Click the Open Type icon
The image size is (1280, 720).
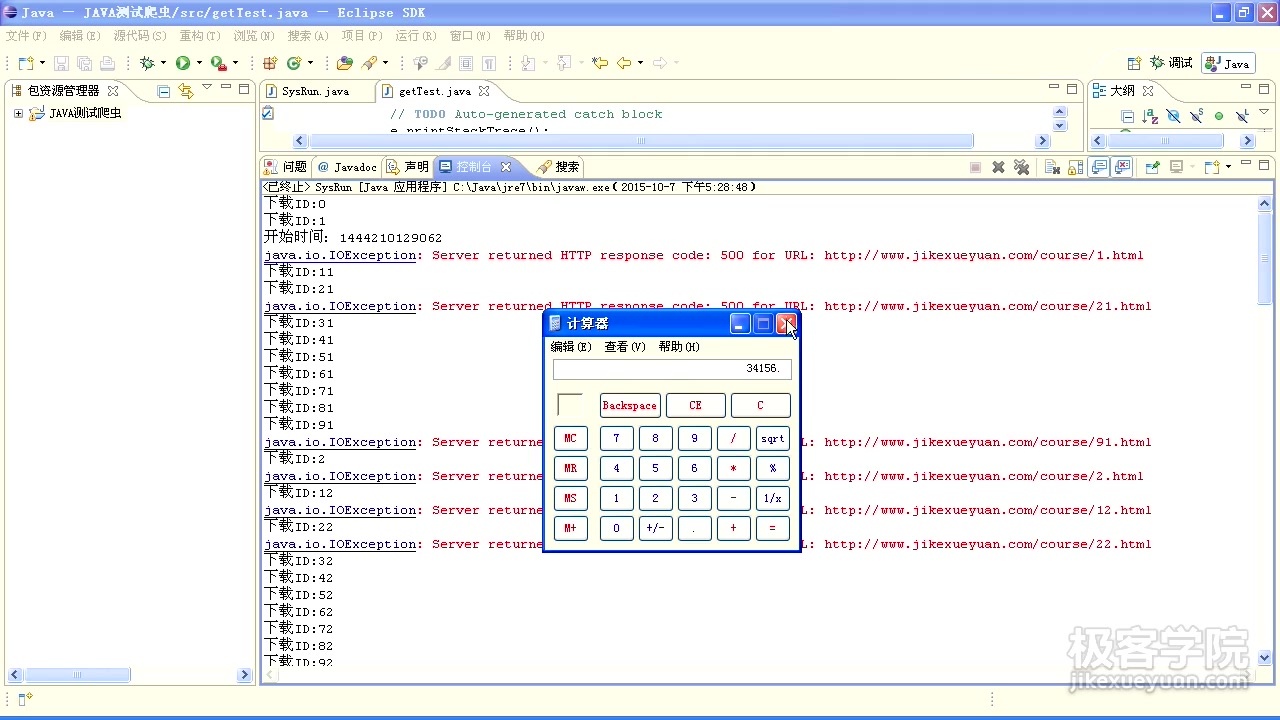(345, 63)
